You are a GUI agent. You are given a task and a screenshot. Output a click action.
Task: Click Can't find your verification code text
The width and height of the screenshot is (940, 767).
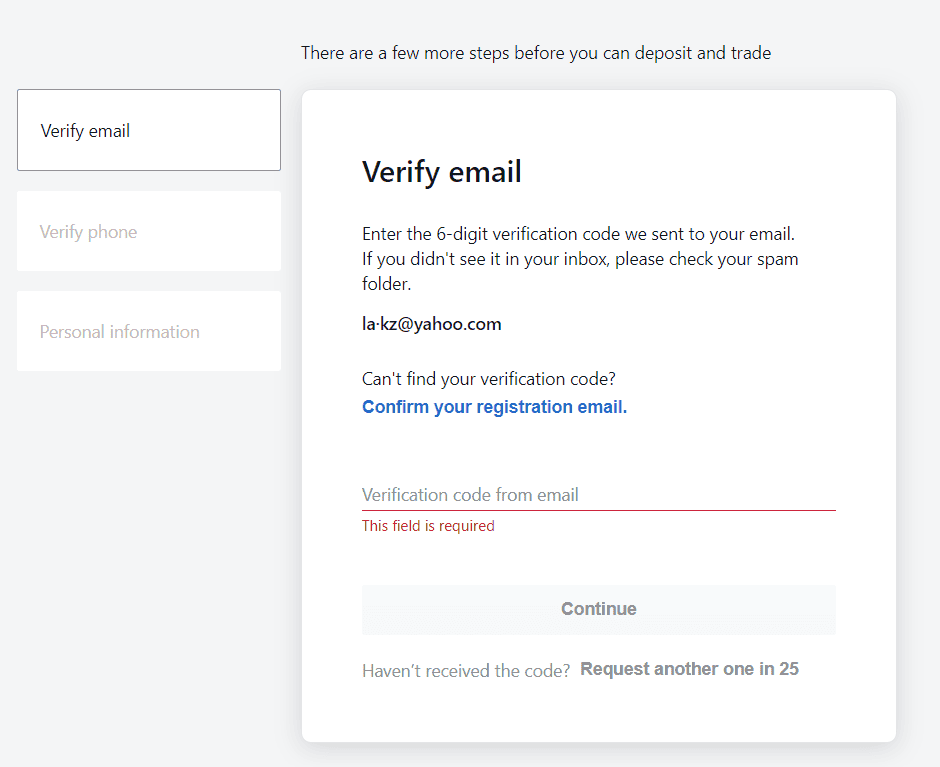coord(489,379)
